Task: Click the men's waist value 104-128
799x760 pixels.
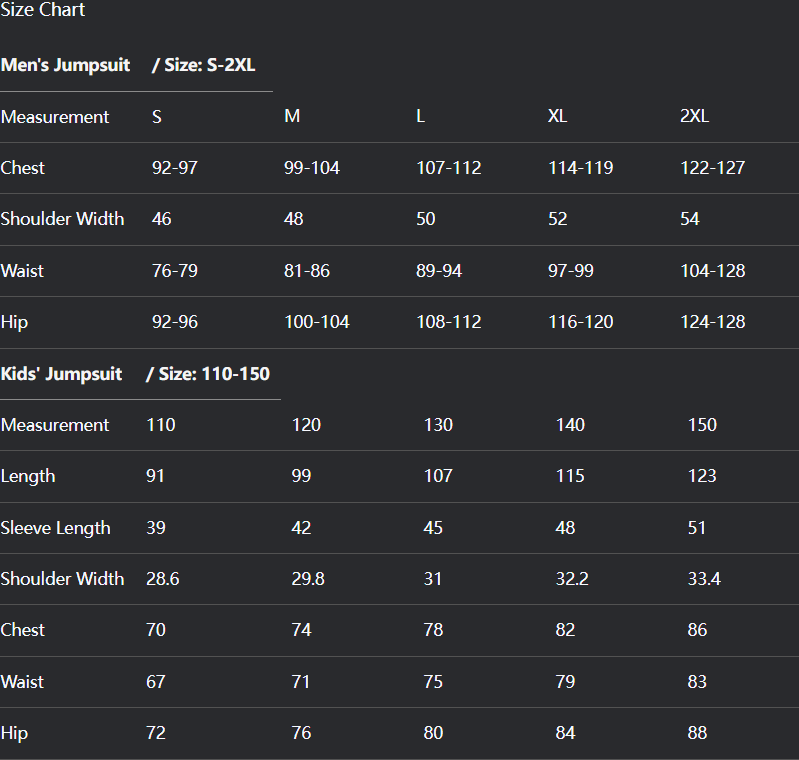Action: (x=712, y=271)
